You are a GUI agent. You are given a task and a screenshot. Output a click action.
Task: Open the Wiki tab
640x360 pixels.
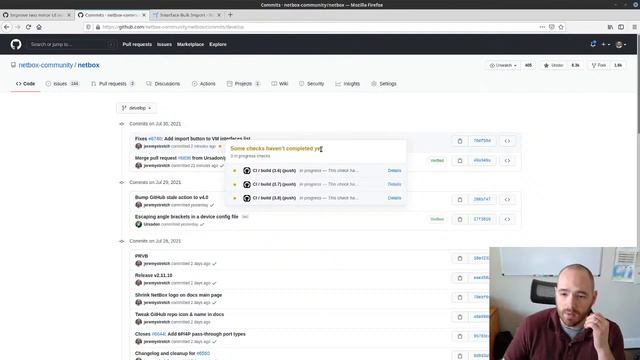pos(280,84)
